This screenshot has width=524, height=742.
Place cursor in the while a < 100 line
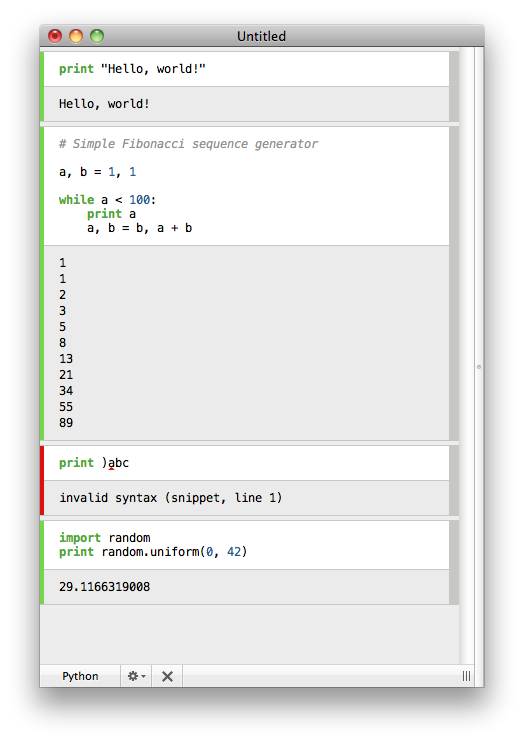pyautogui.click(x=107, y=200)
